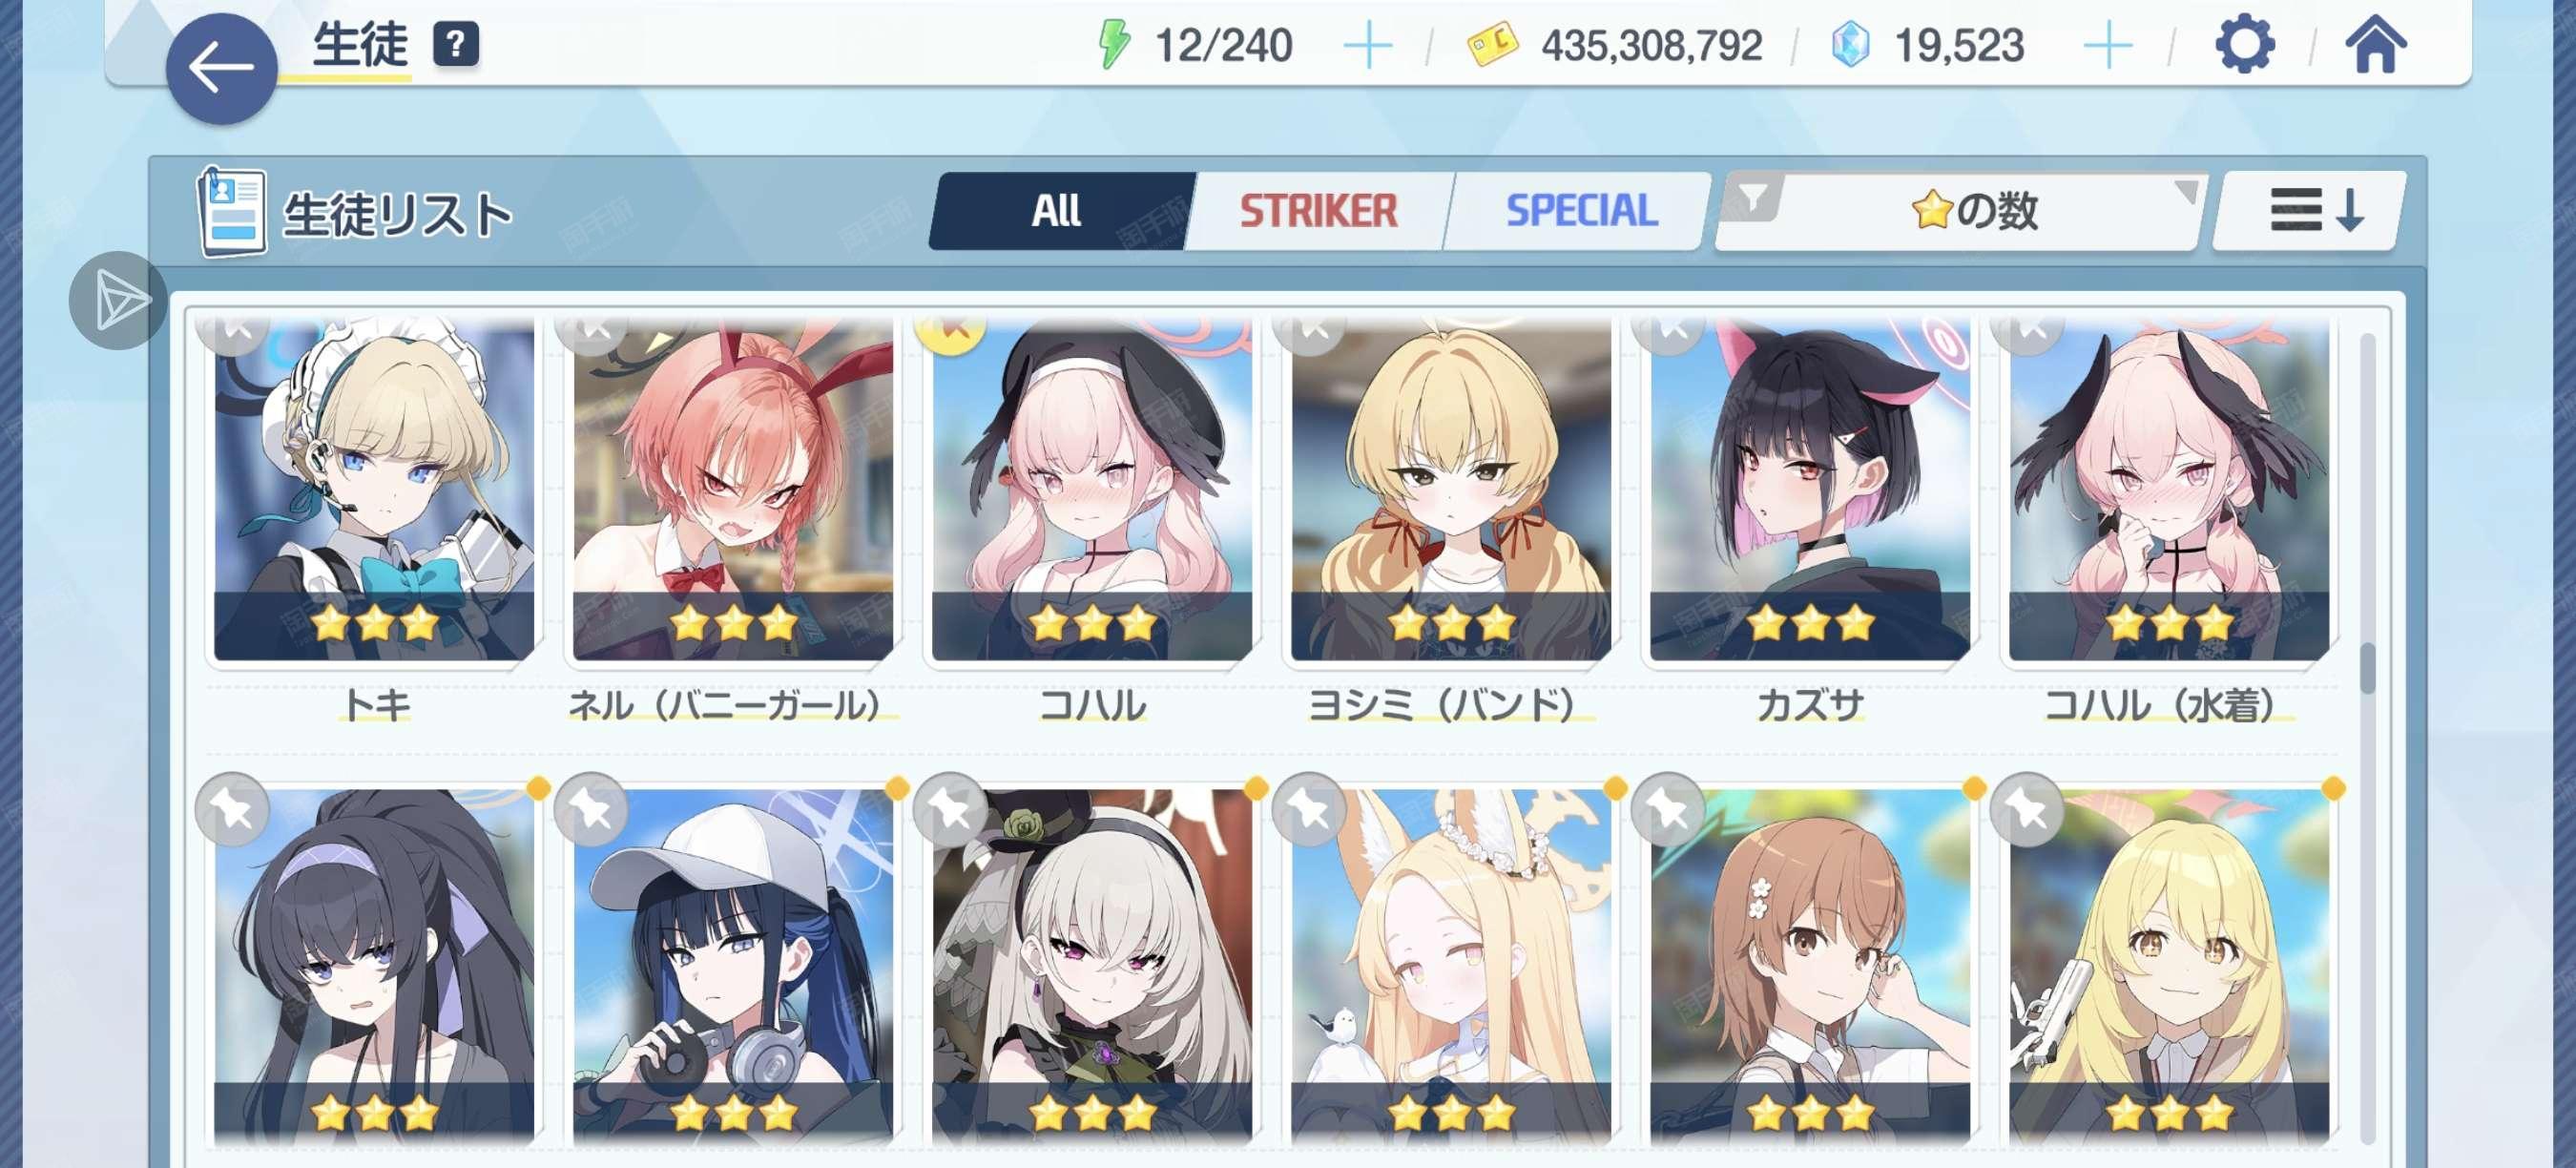Toggle pin on black ponytail student card

(x=232, y=809)
